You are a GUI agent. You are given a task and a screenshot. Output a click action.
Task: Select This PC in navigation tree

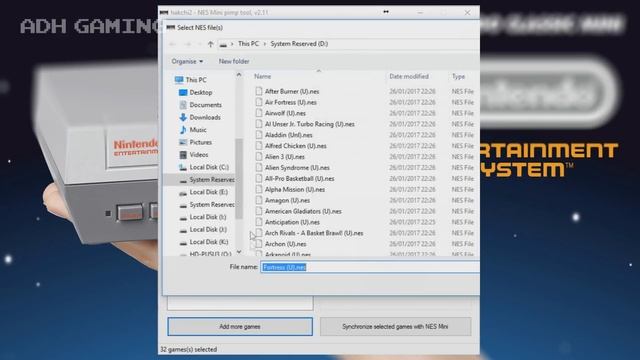click(196, 80)
